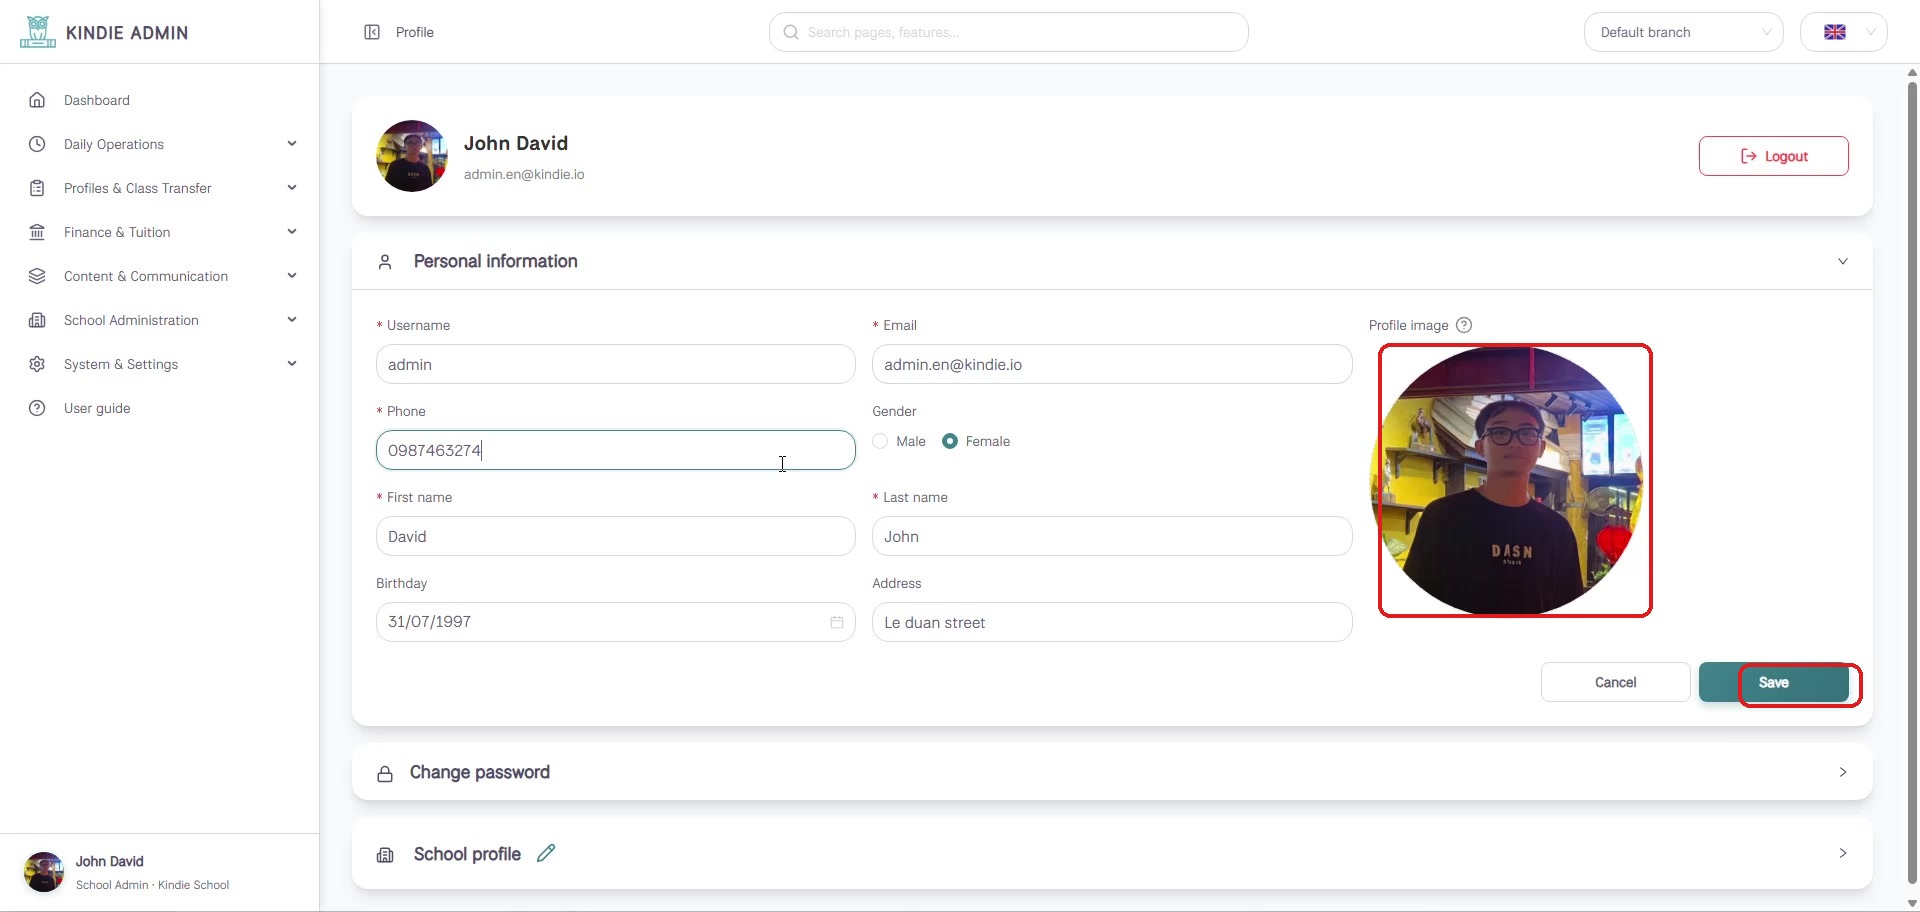
Task: Click the Profiles & Class Transfer clipboard icon
Action: [x=37, y=188]
